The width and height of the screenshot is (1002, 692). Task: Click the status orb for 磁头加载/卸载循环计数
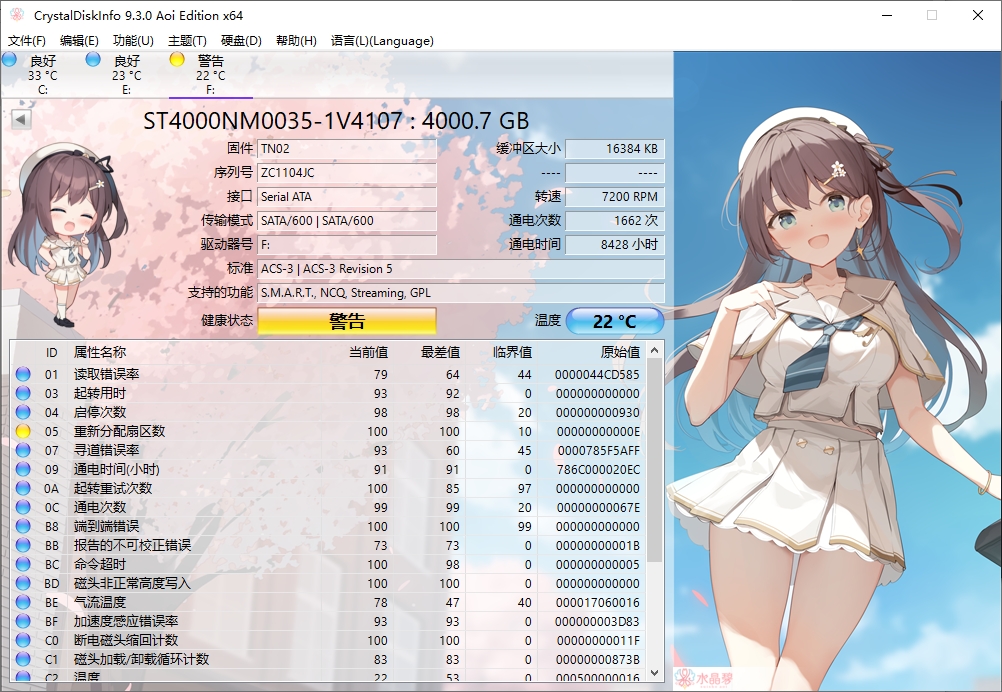23,659
